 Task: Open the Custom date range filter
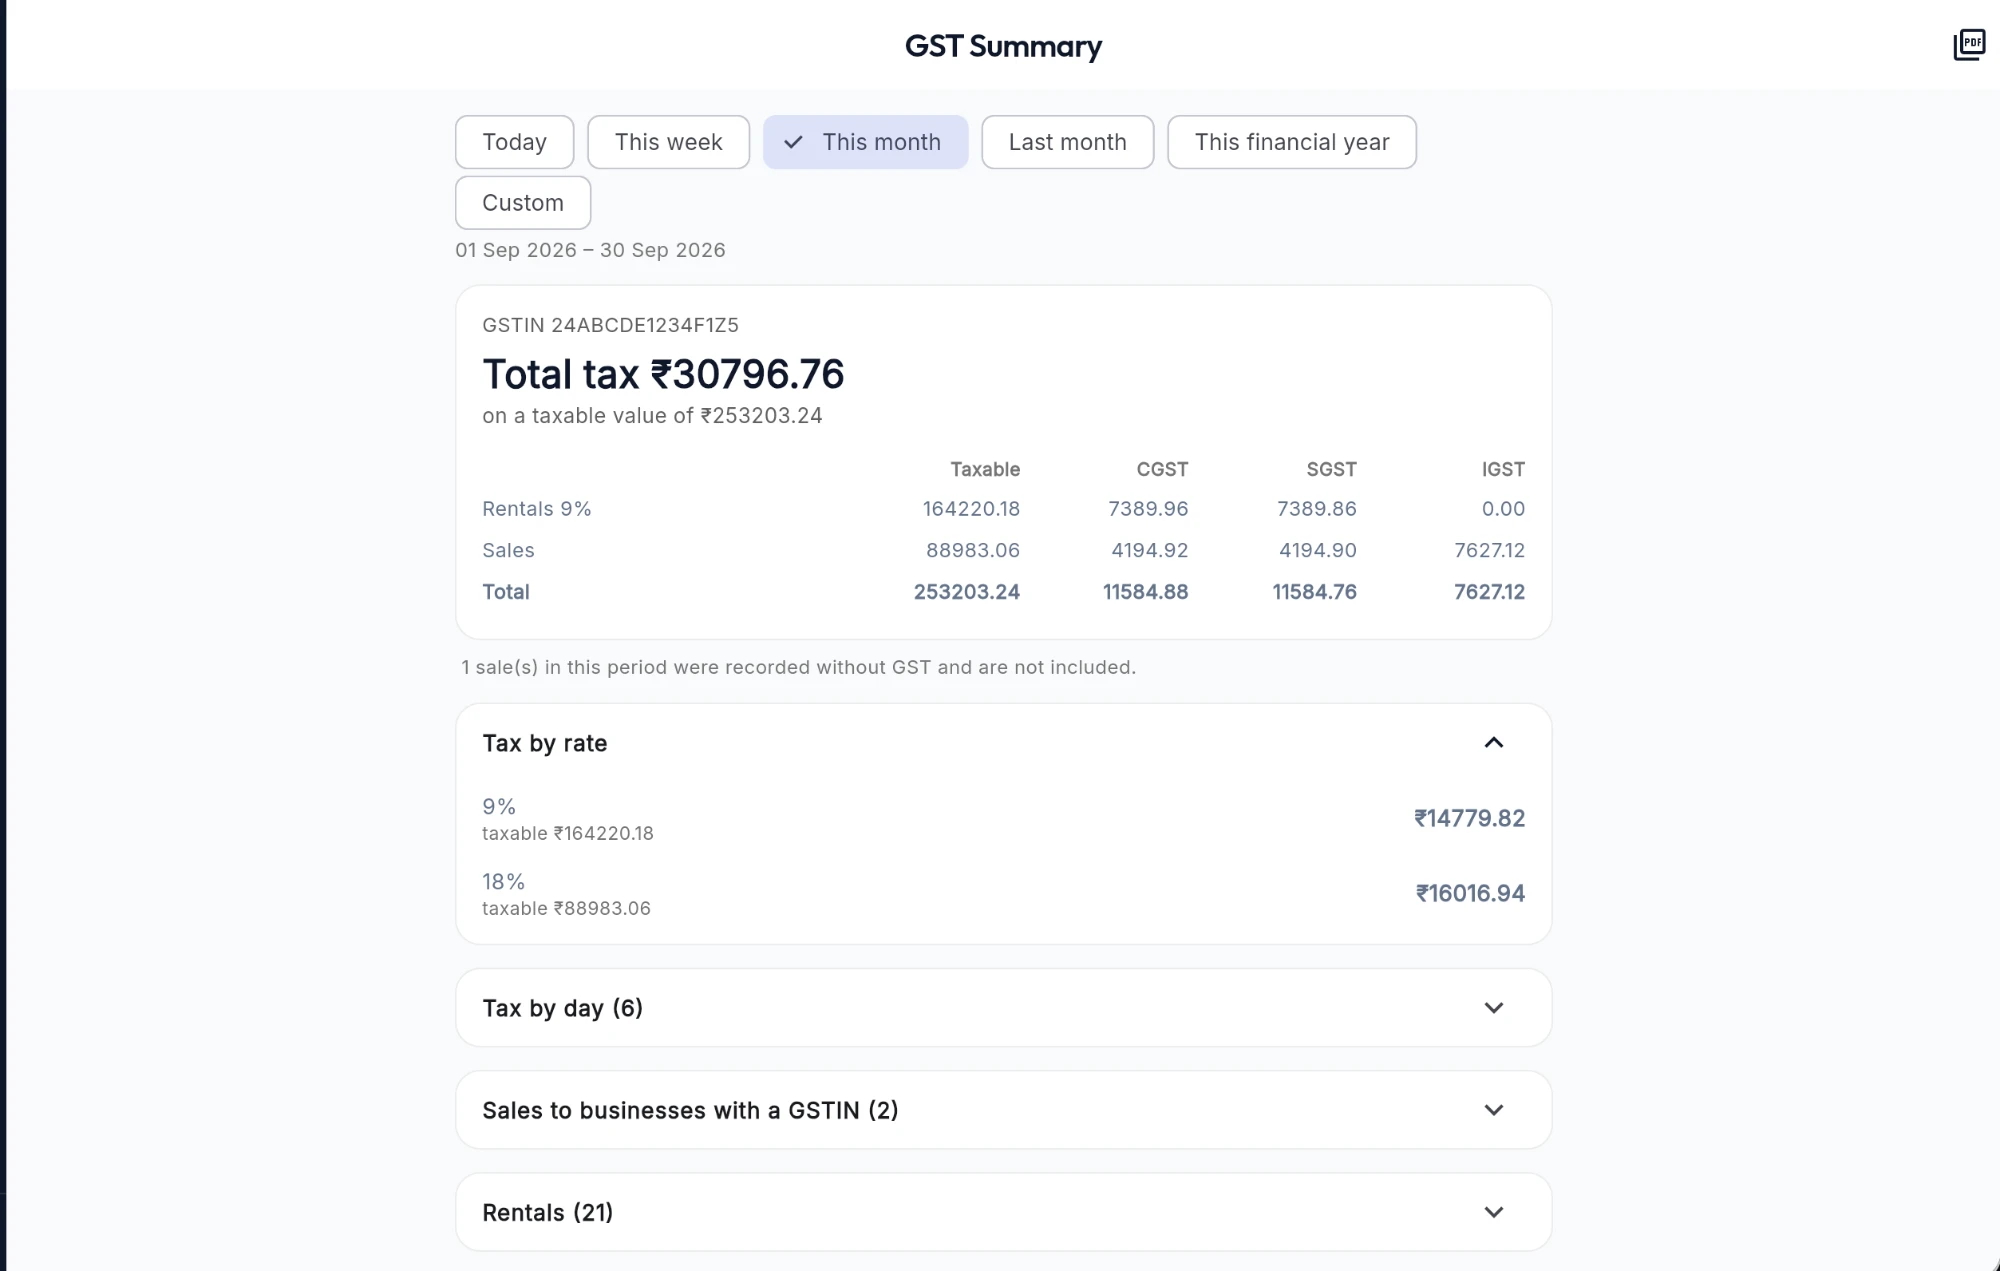point(523,203)
